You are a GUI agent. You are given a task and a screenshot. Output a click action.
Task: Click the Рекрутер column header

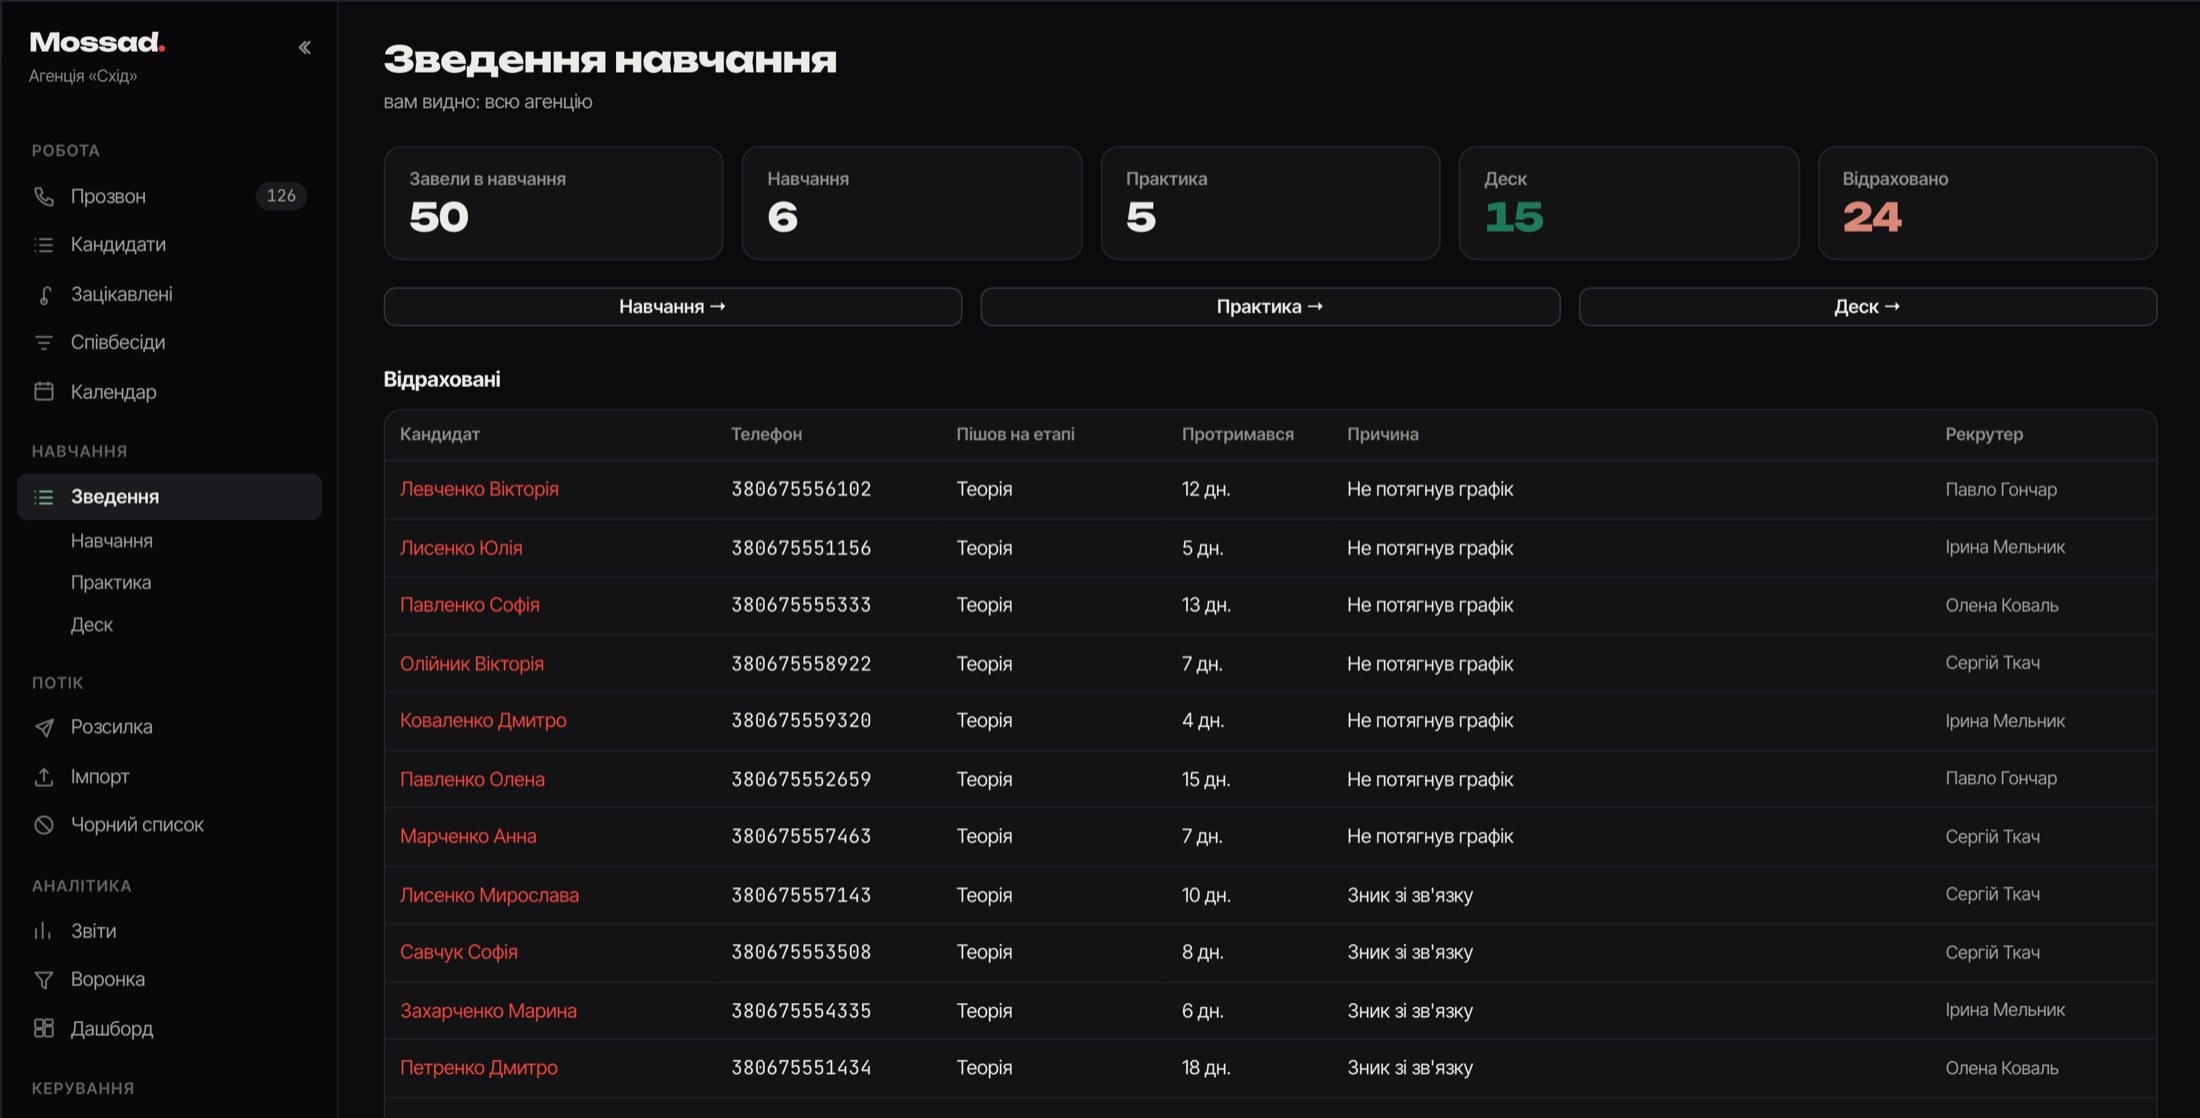pyautogui.click(x=1984, y=434)
